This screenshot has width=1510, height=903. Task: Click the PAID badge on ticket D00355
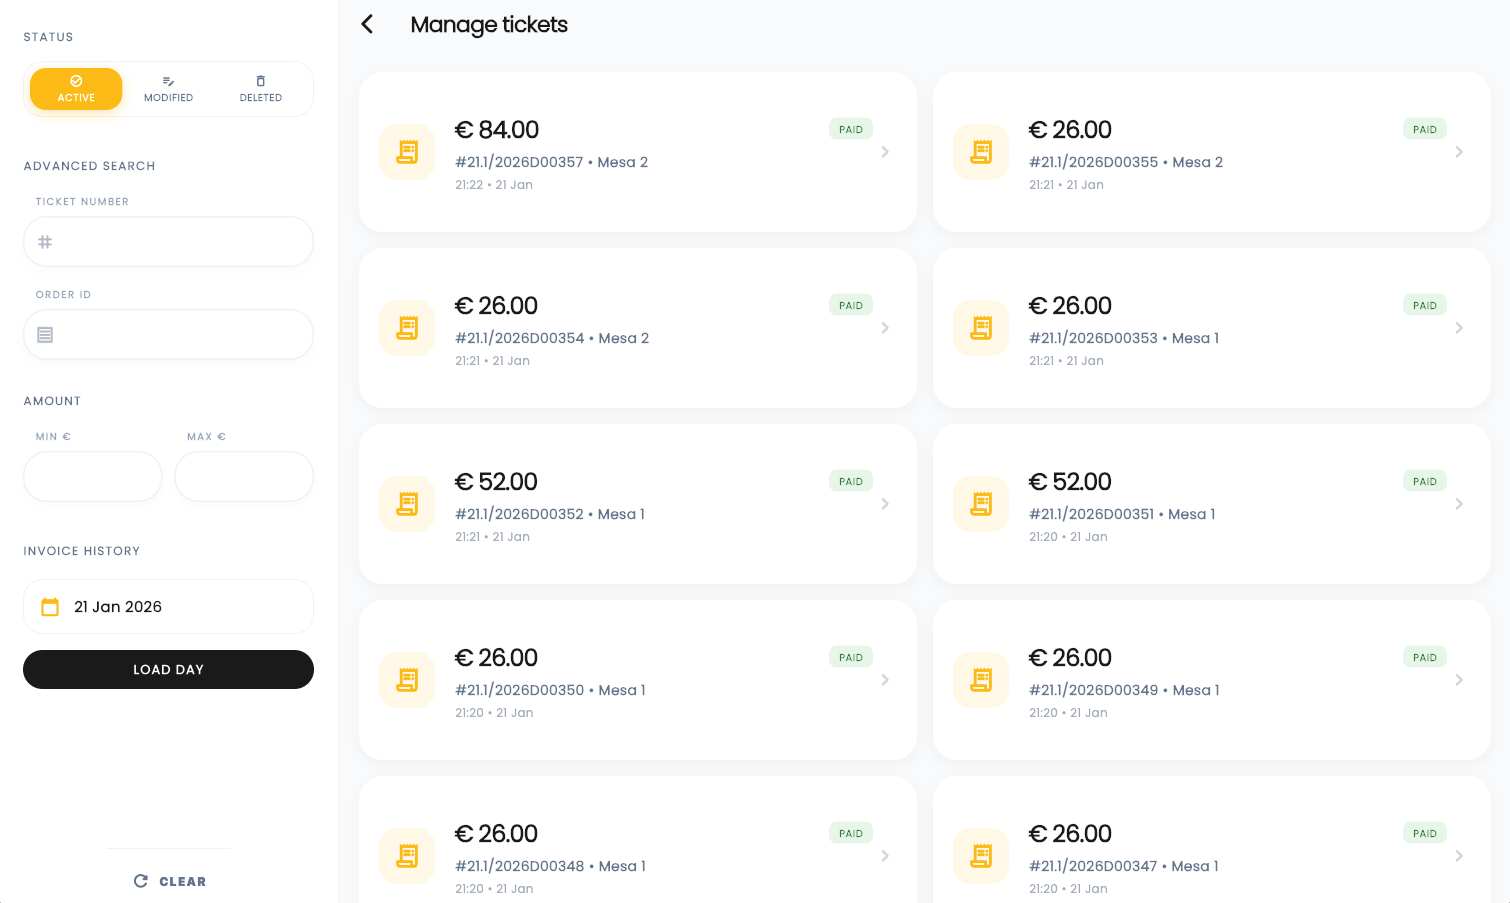point(1425,129)
